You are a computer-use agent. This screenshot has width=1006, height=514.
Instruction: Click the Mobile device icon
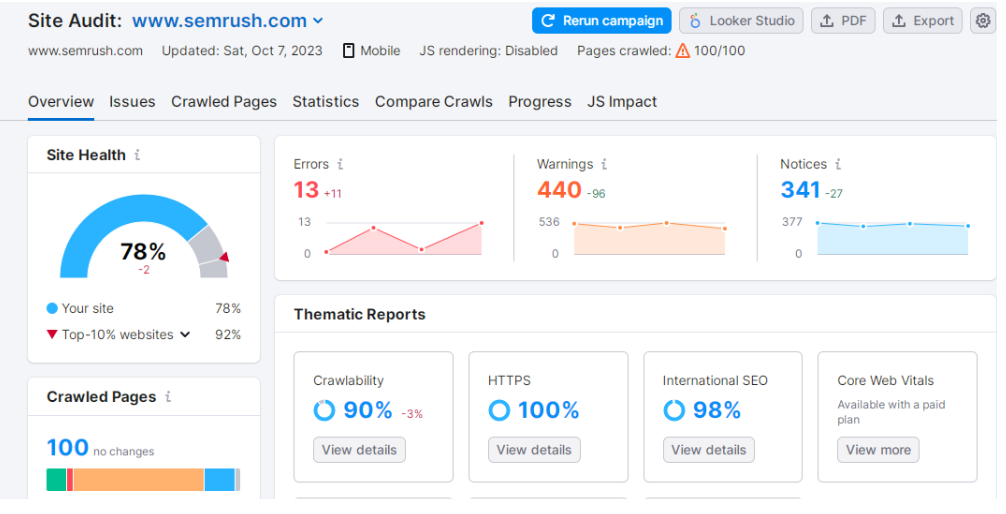349,51
